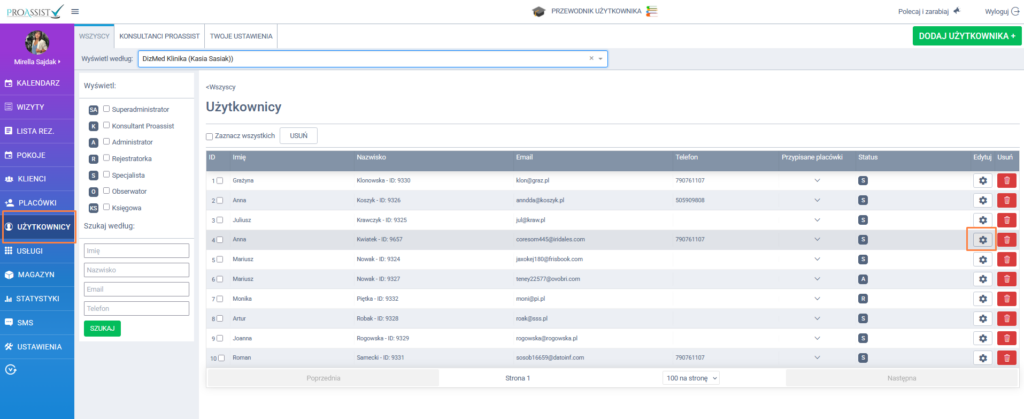Delete user Grażyna Klonowska with trash icon

tap(1007, 180)
